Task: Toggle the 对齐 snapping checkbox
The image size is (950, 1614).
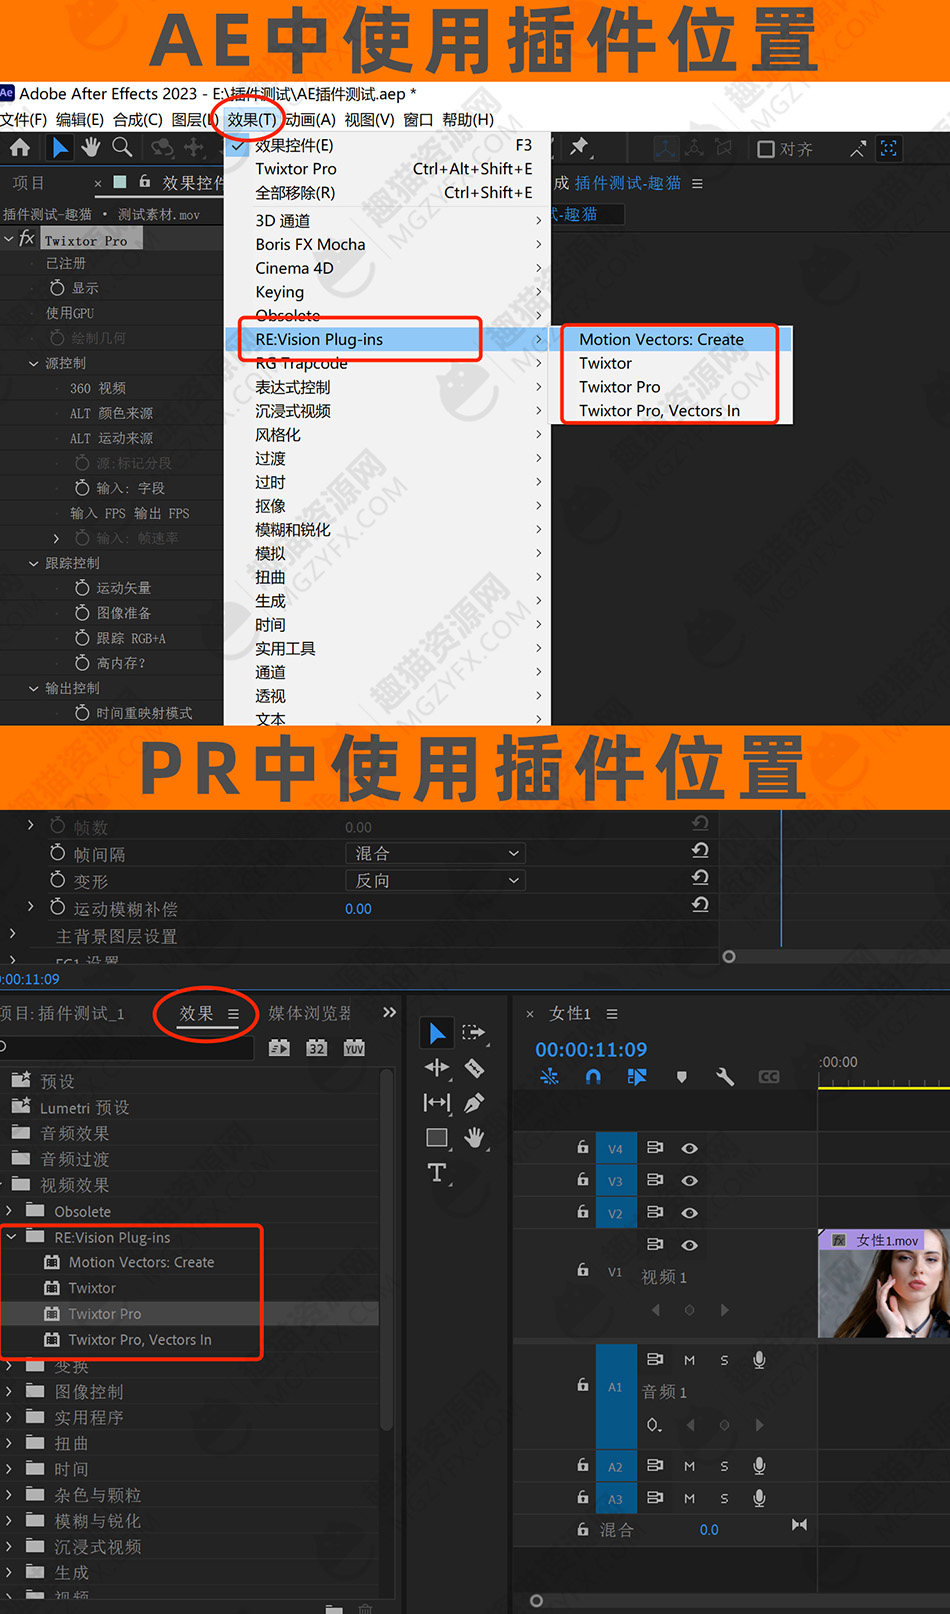Action: pyautogui.click(x=766, y=149)
